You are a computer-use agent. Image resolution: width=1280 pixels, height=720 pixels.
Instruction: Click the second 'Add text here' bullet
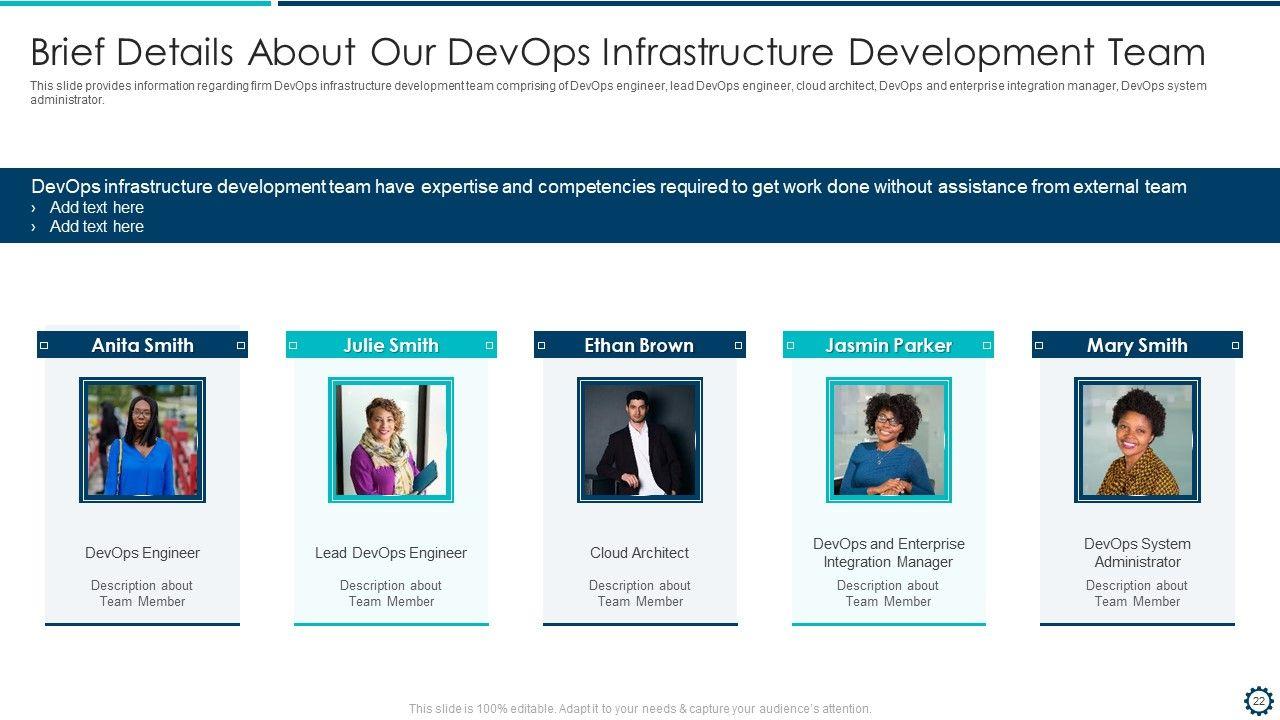click(x=97, y=227)
